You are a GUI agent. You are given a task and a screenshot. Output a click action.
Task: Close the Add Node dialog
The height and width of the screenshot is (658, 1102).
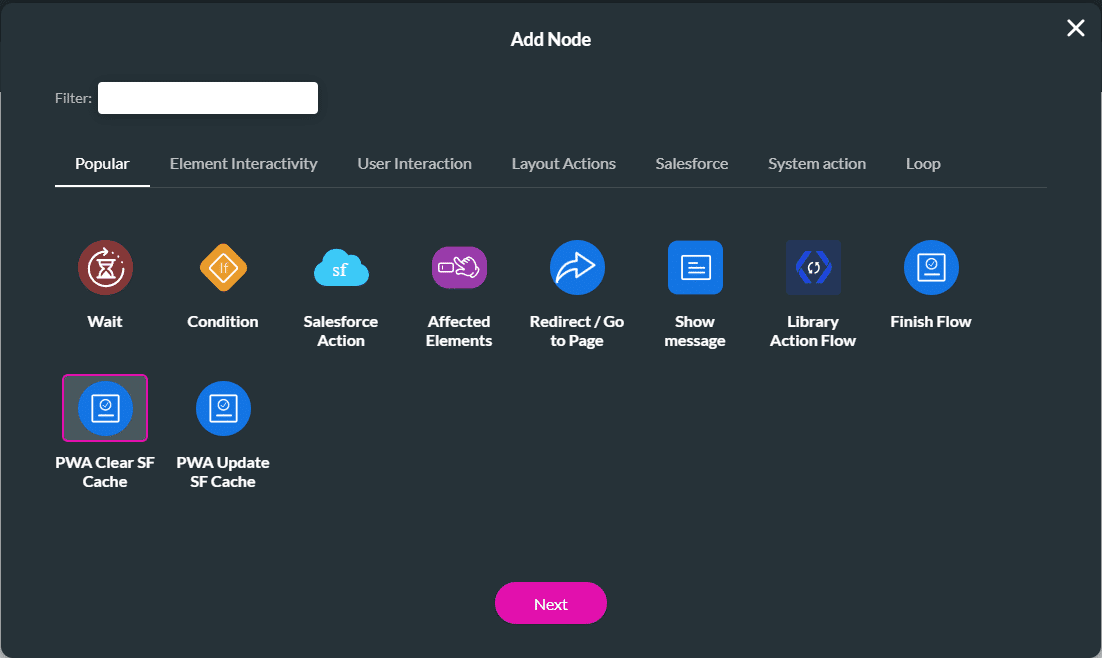tap(1075, 28)
